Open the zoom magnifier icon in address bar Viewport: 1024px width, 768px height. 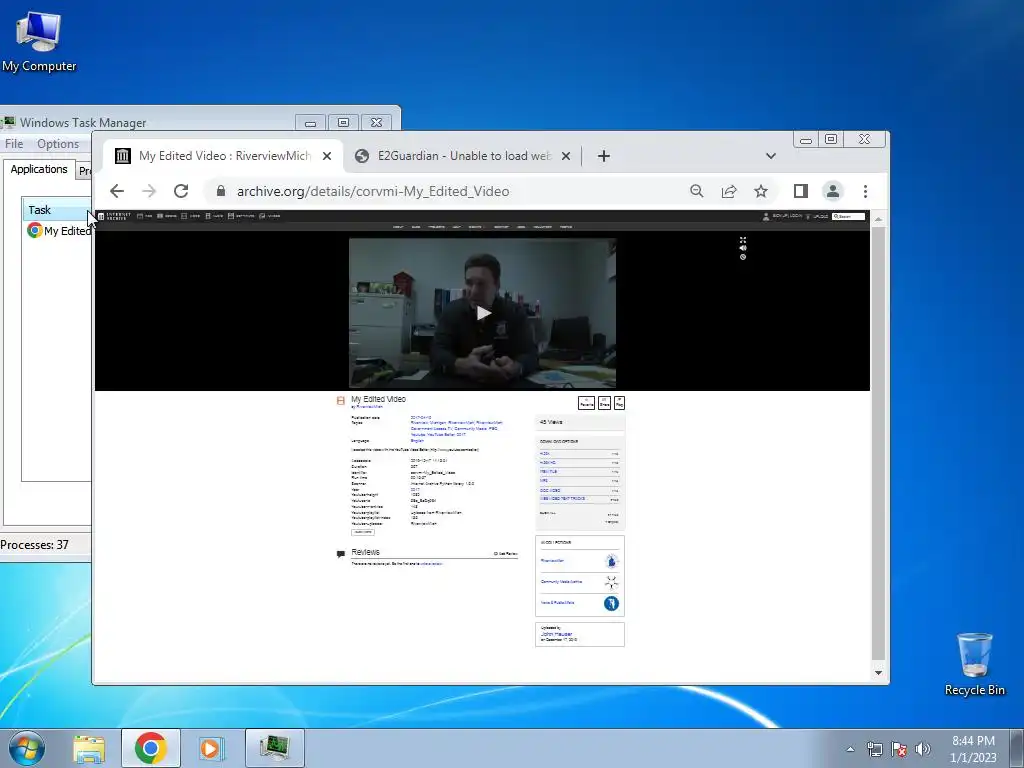pyautogui.click(x=697, y=191)
